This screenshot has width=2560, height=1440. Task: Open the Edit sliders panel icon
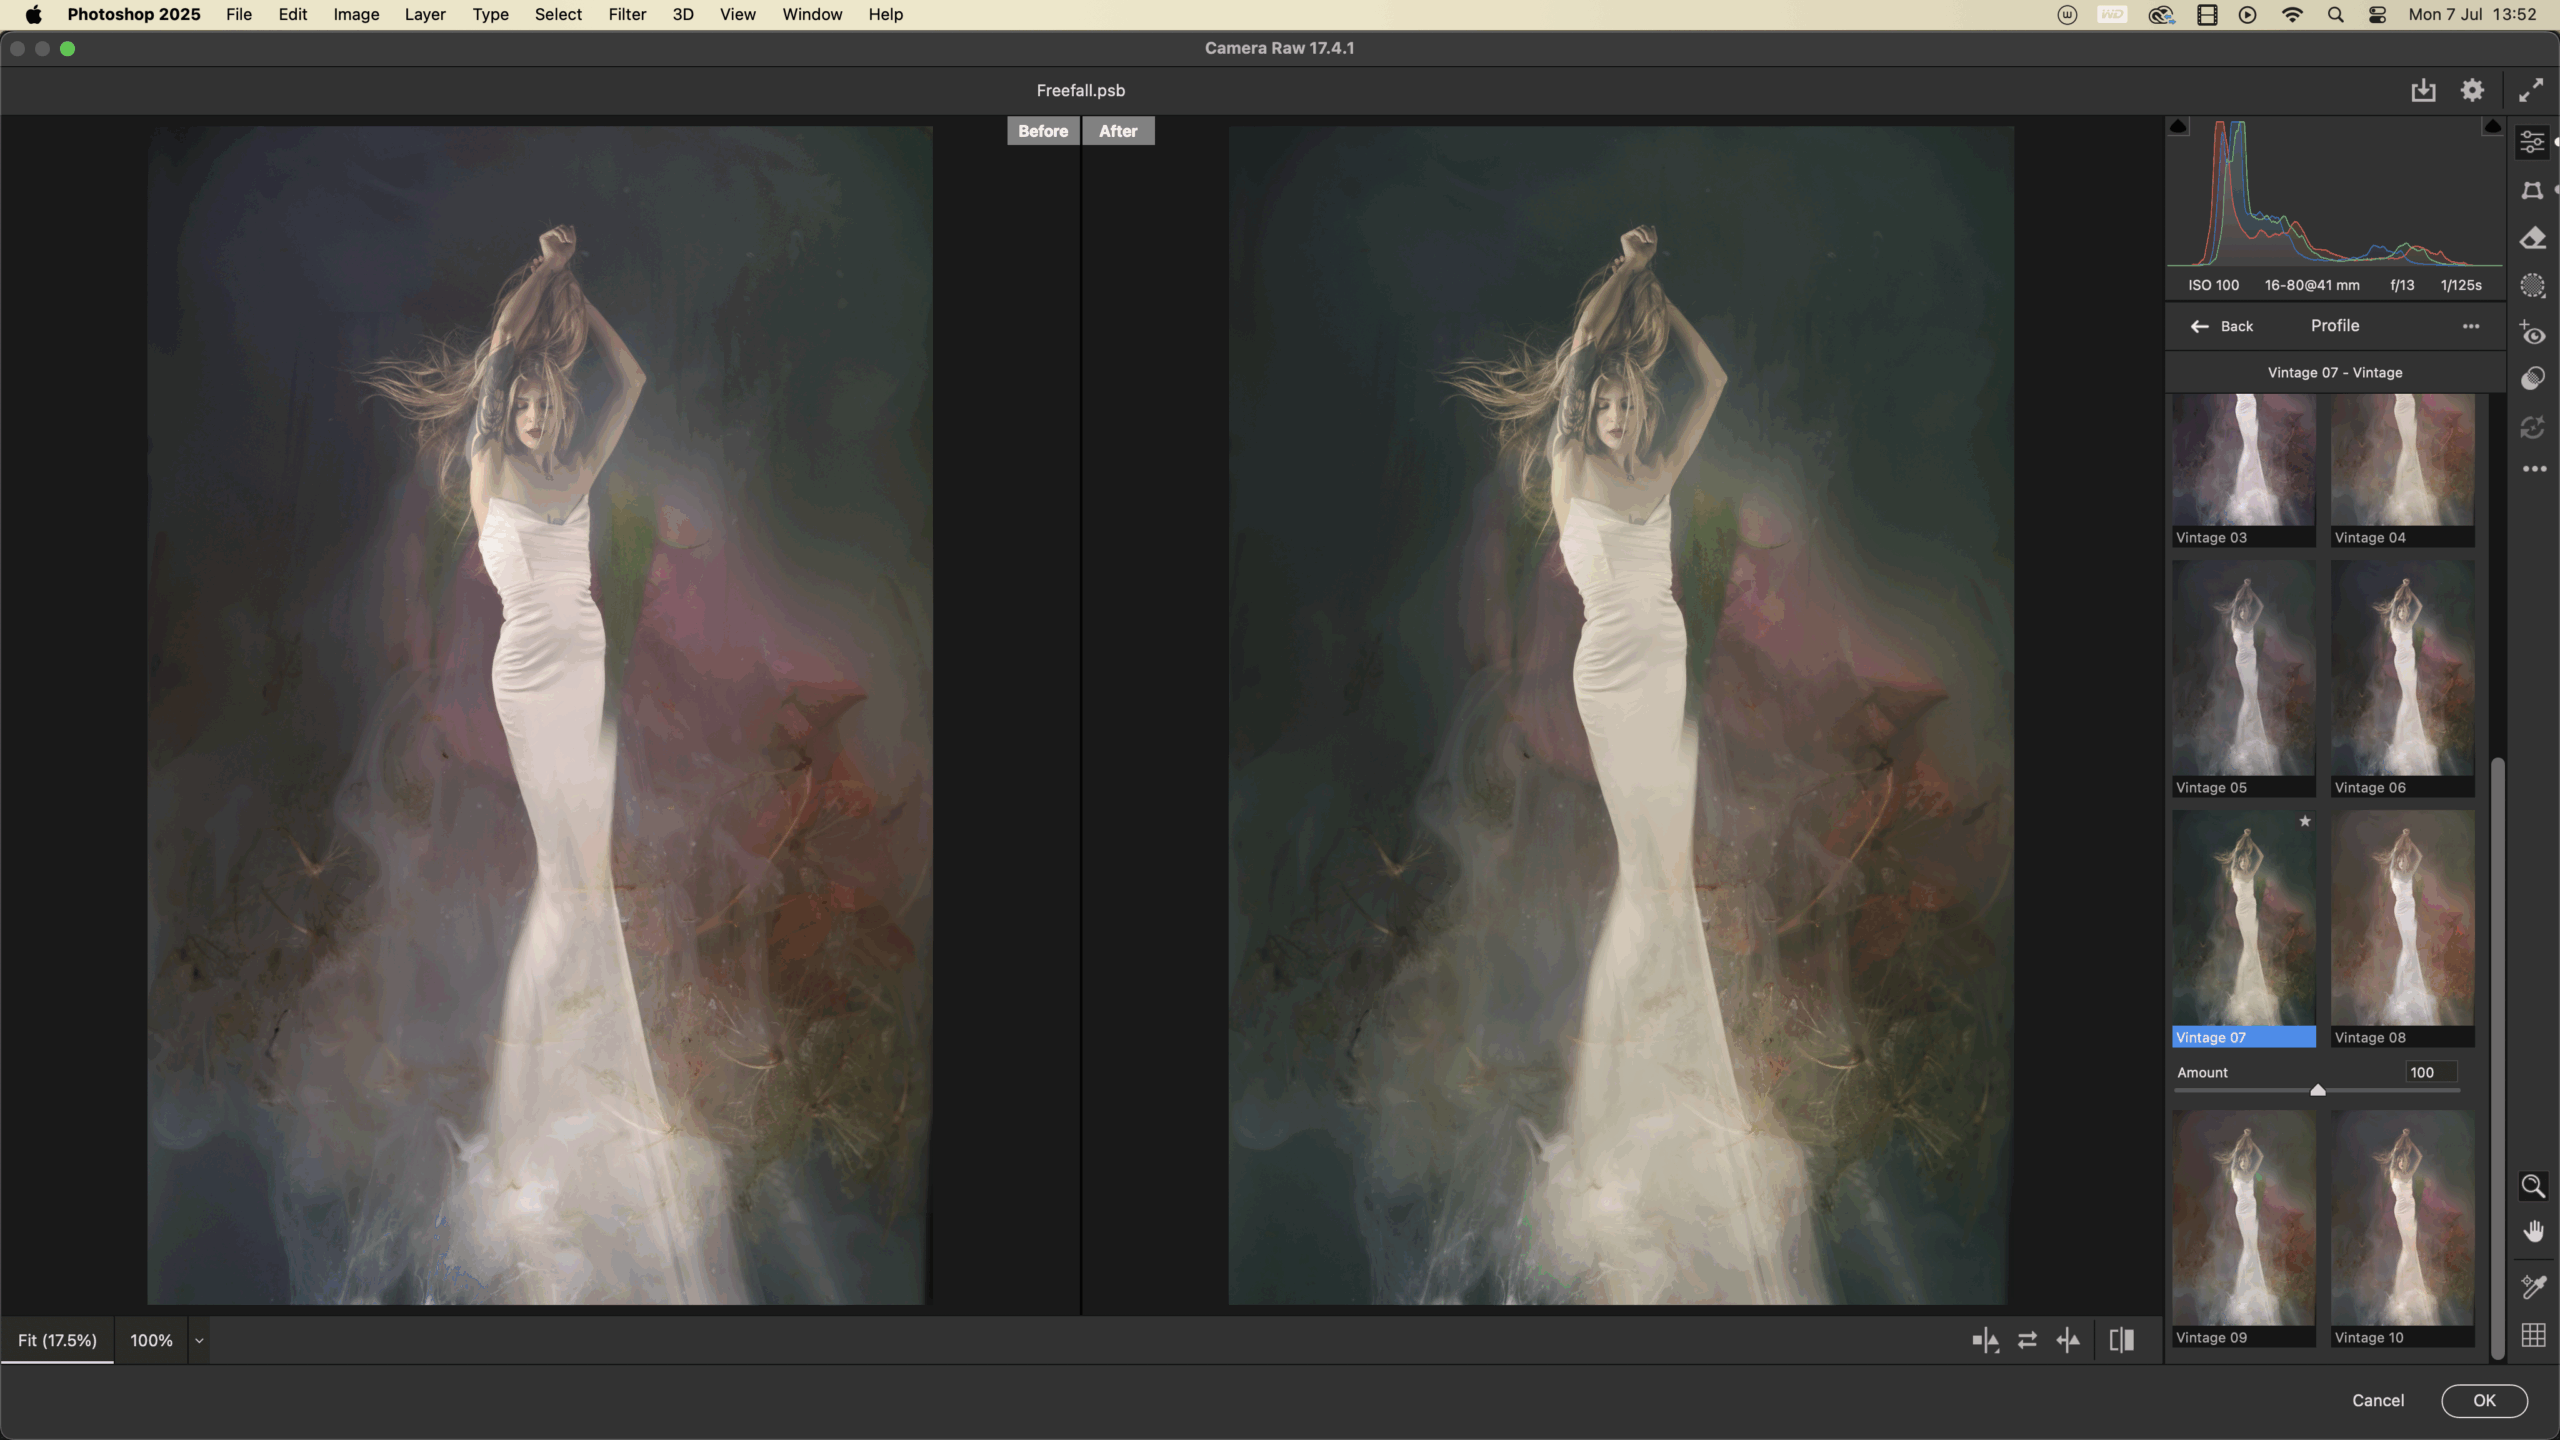tap(2532, 143)
